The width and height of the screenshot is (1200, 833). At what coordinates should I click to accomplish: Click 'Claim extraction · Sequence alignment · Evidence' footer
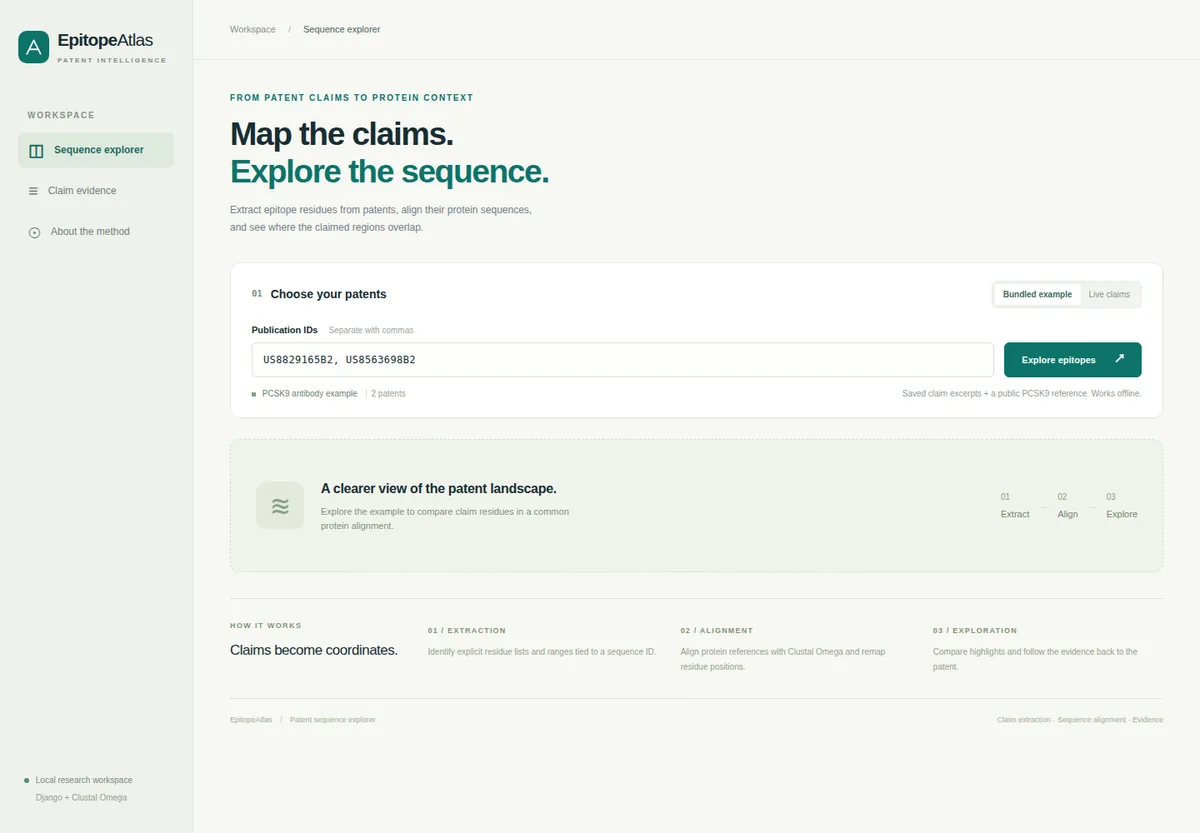1080,720
